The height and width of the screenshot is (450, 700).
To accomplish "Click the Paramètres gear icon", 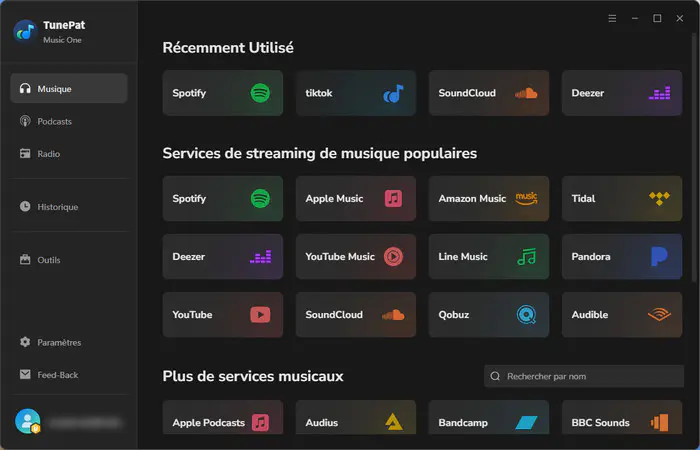I will (25, 342).
